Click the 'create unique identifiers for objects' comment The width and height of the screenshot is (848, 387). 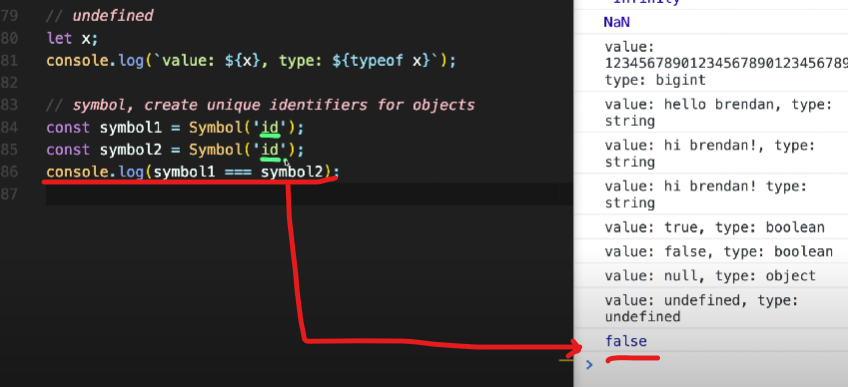click(260, 105)
